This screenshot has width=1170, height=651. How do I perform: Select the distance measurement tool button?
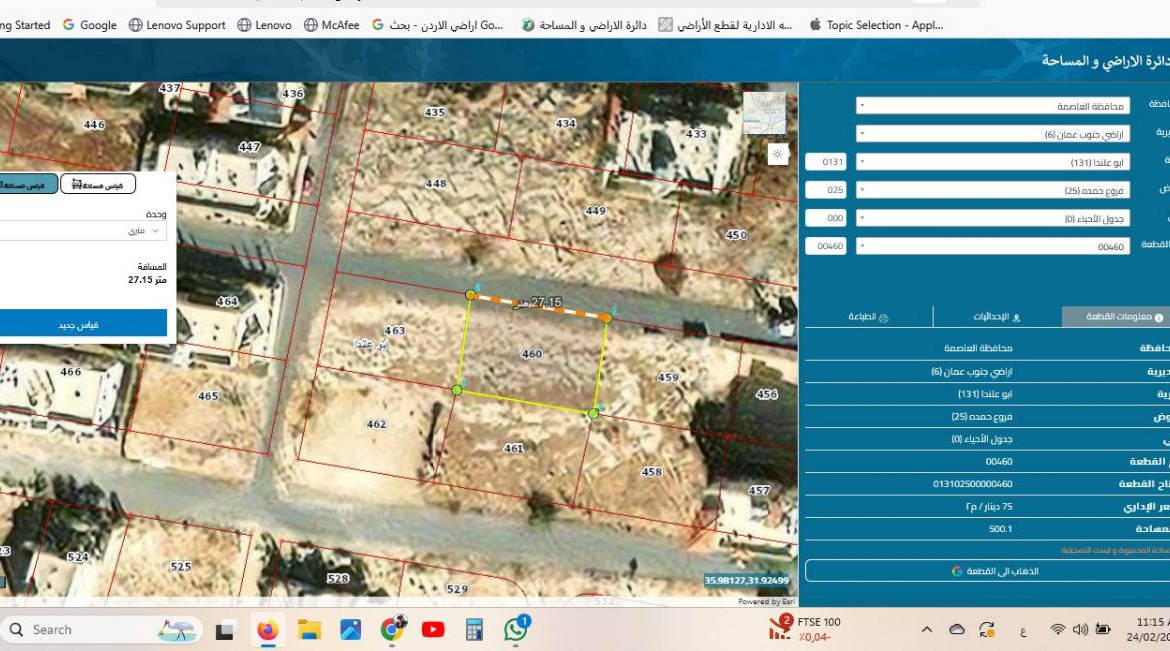point(26,184)
